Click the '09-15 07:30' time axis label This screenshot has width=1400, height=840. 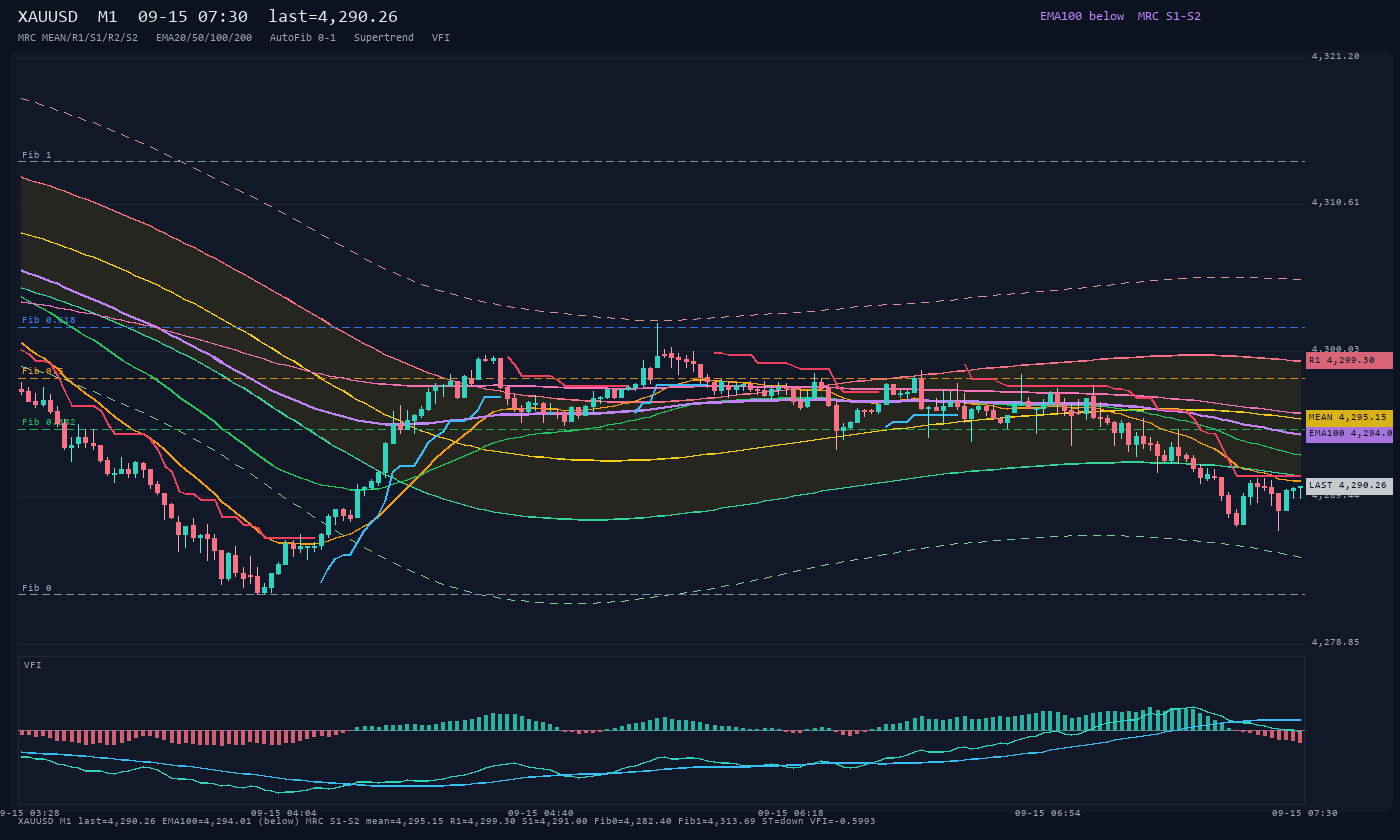click(1305, 813)
